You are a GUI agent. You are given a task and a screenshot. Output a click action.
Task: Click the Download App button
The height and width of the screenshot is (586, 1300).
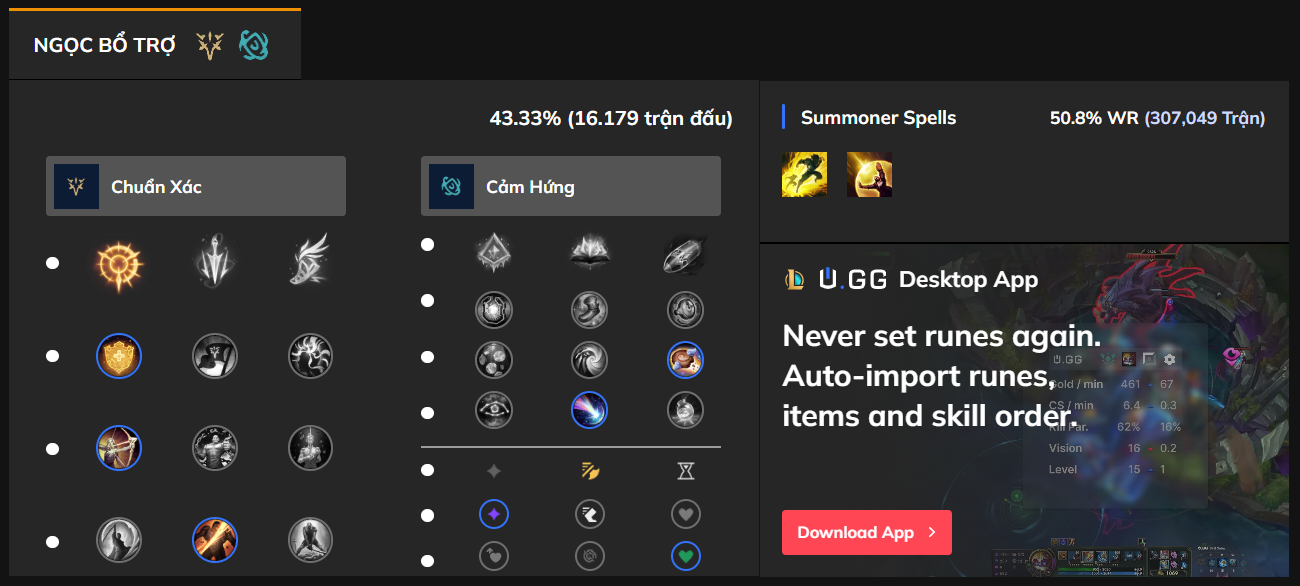[866, 532]
